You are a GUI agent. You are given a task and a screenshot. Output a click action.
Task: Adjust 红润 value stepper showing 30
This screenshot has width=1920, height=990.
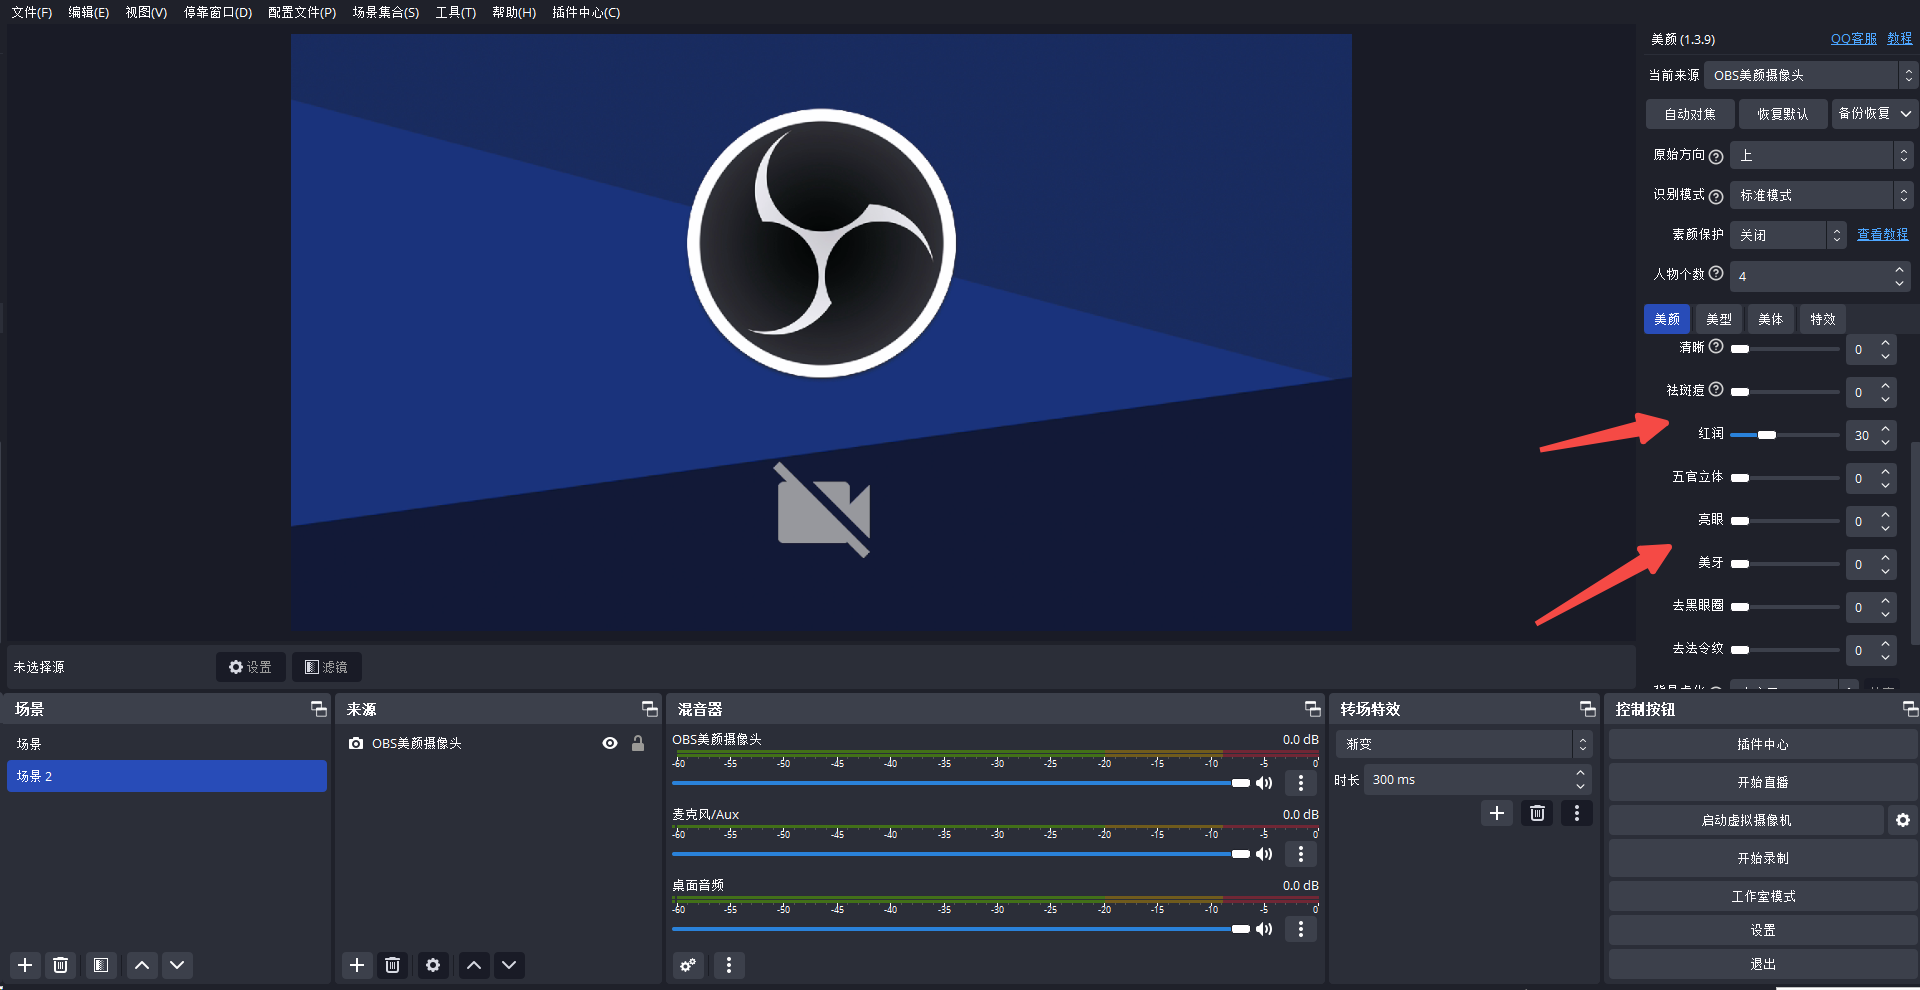tap(1885, 435)
